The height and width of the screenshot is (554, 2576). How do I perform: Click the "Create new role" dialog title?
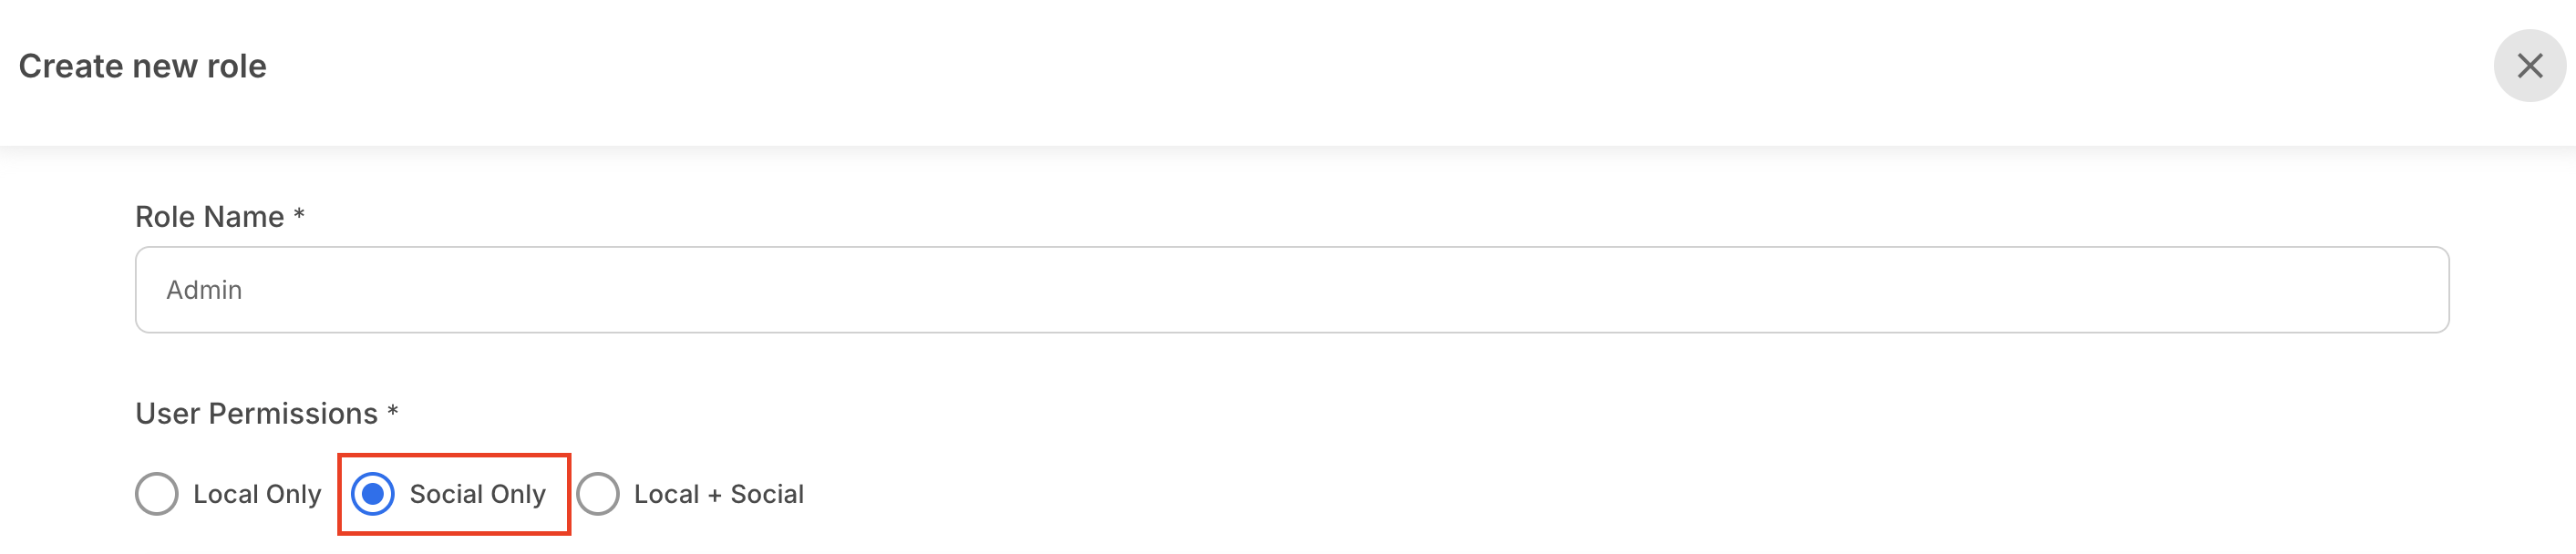pyautogui.click(x=143, y=66)
